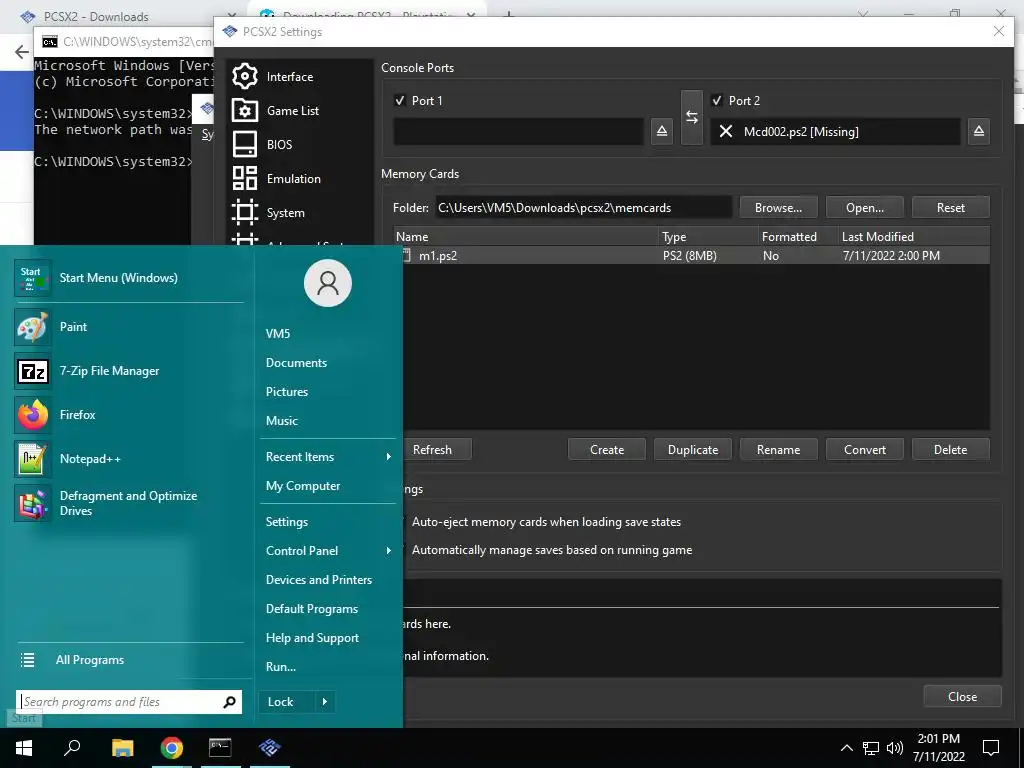Expand Lock options arrow
The width and height of the screenshot is (1024, 768).
[325, 702]
